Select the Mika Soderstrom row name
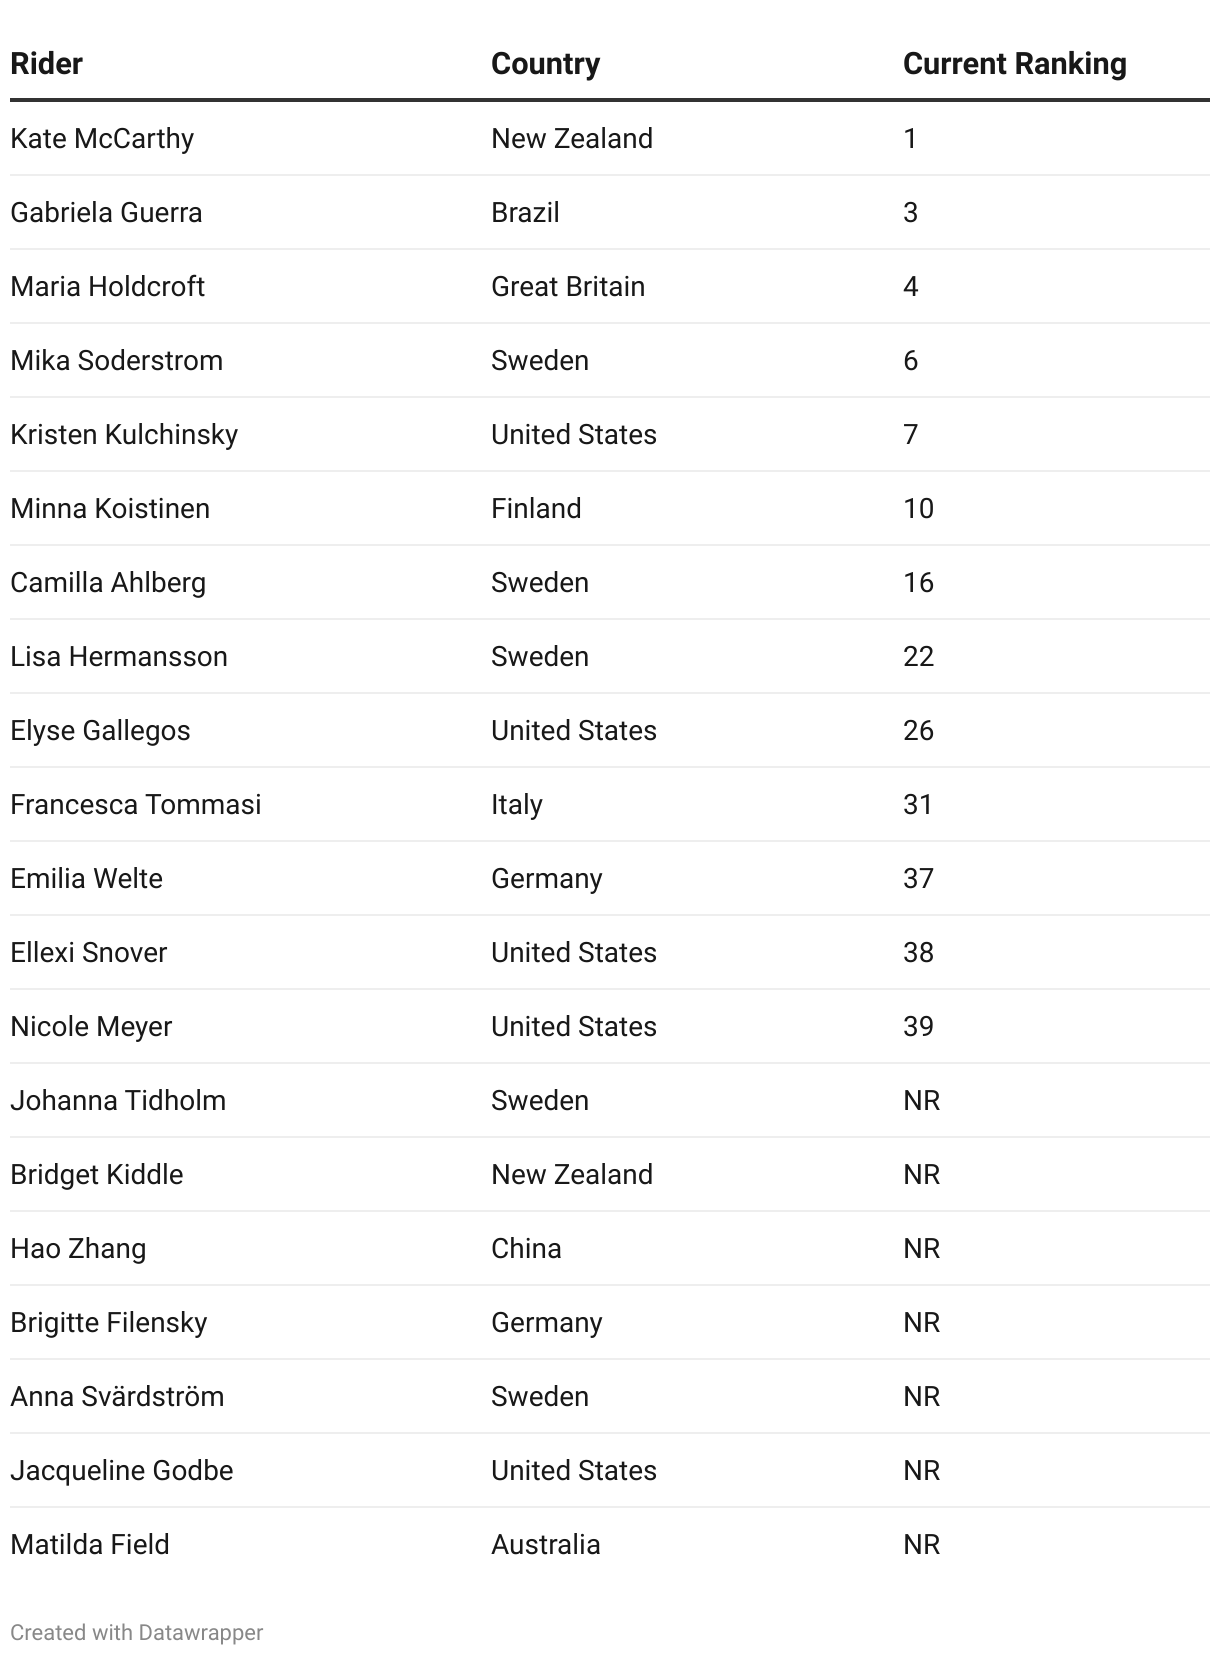This screenshot has width=1220, height=1656. click(116, 360)
